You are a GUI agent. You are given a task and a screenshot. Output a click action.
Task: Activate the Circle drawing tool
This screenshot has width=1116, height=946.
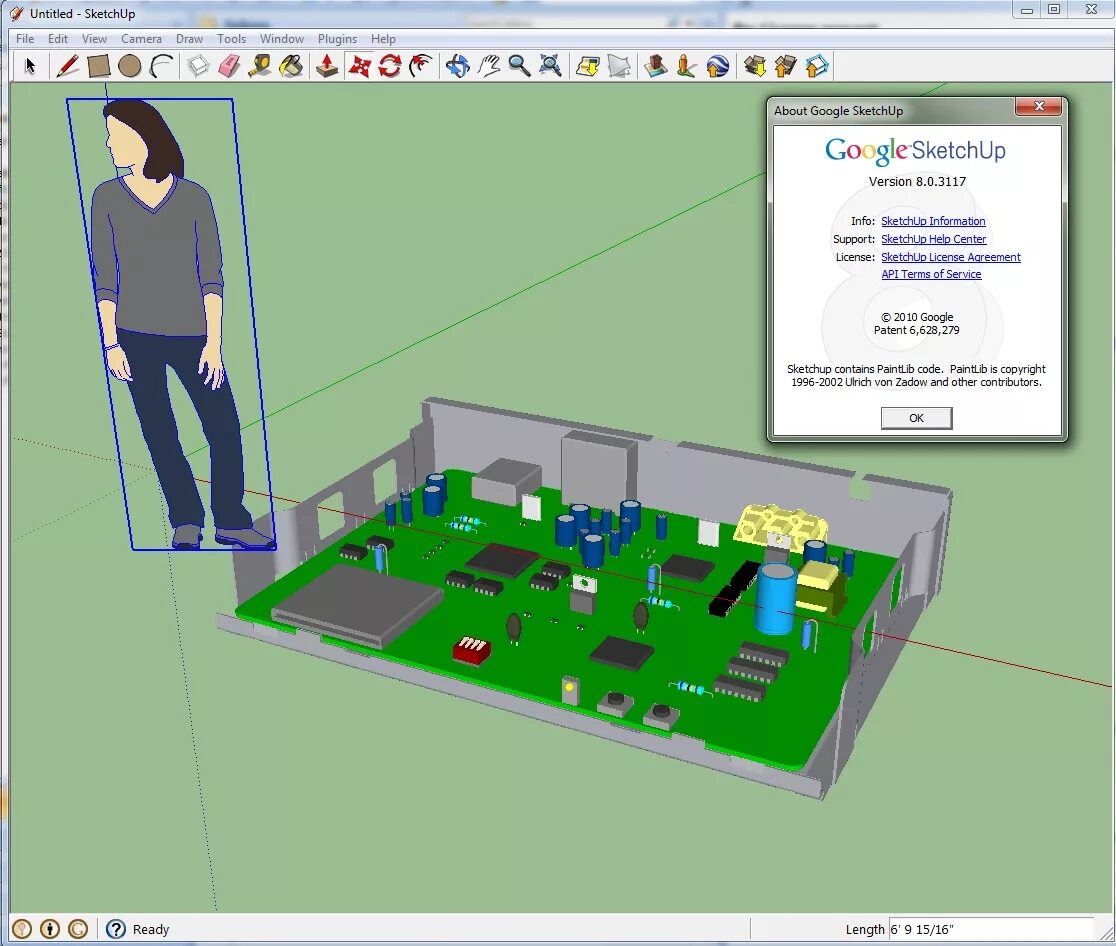point(130,66)
